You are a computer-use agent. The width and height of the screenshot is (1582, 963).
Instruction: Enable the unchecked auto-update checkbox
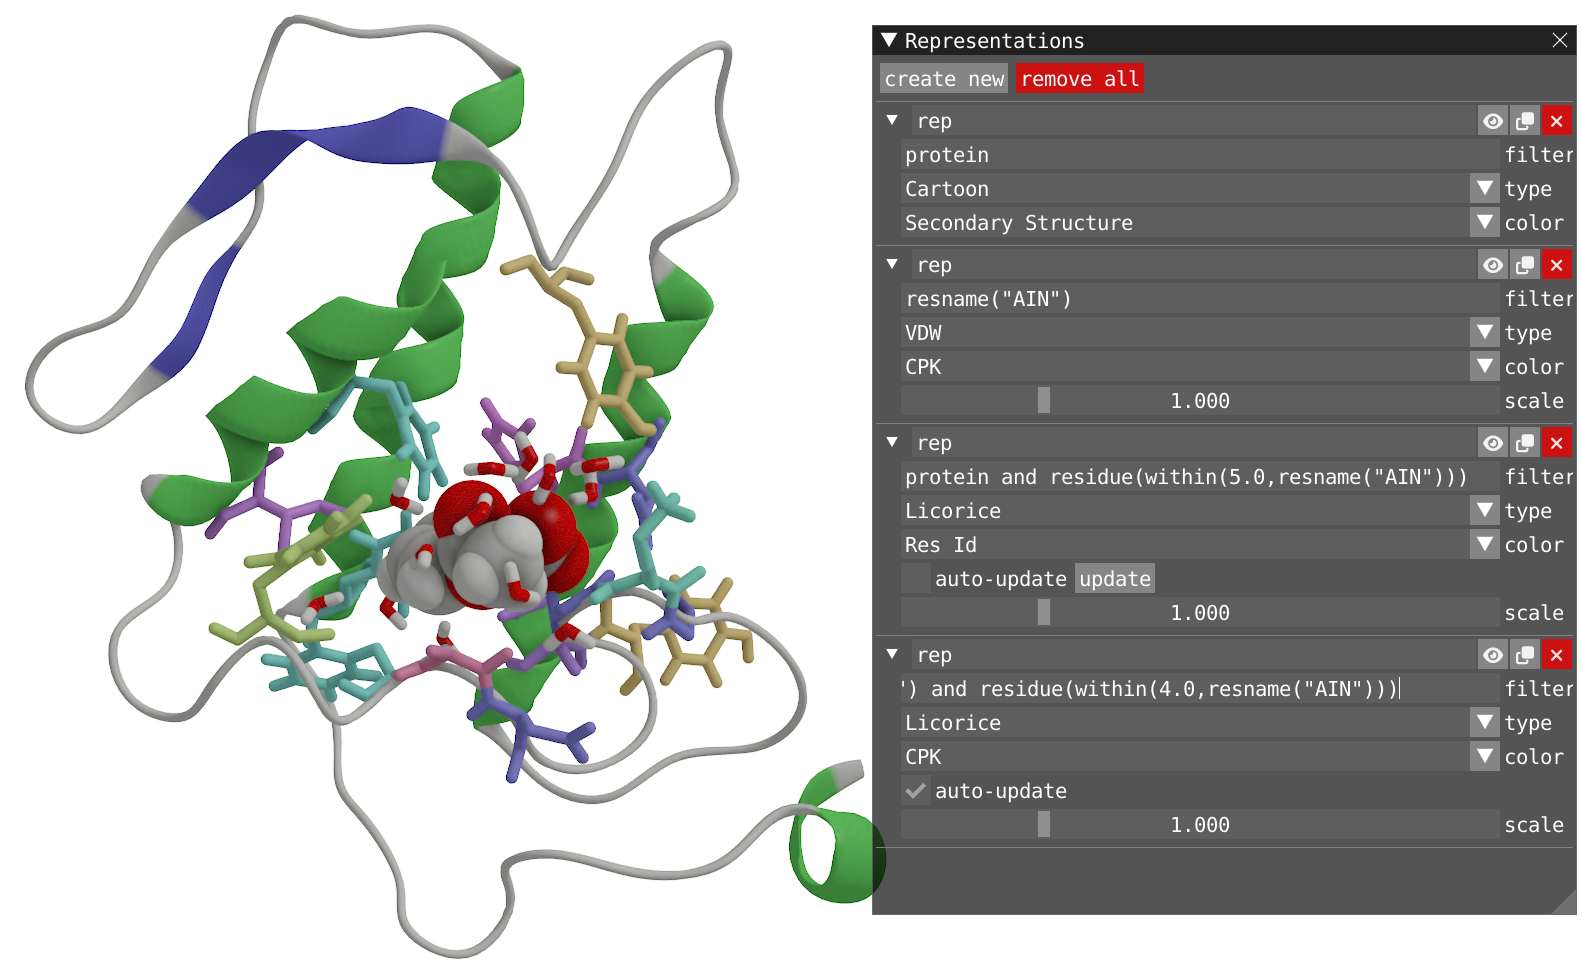[x=915, y=579]
